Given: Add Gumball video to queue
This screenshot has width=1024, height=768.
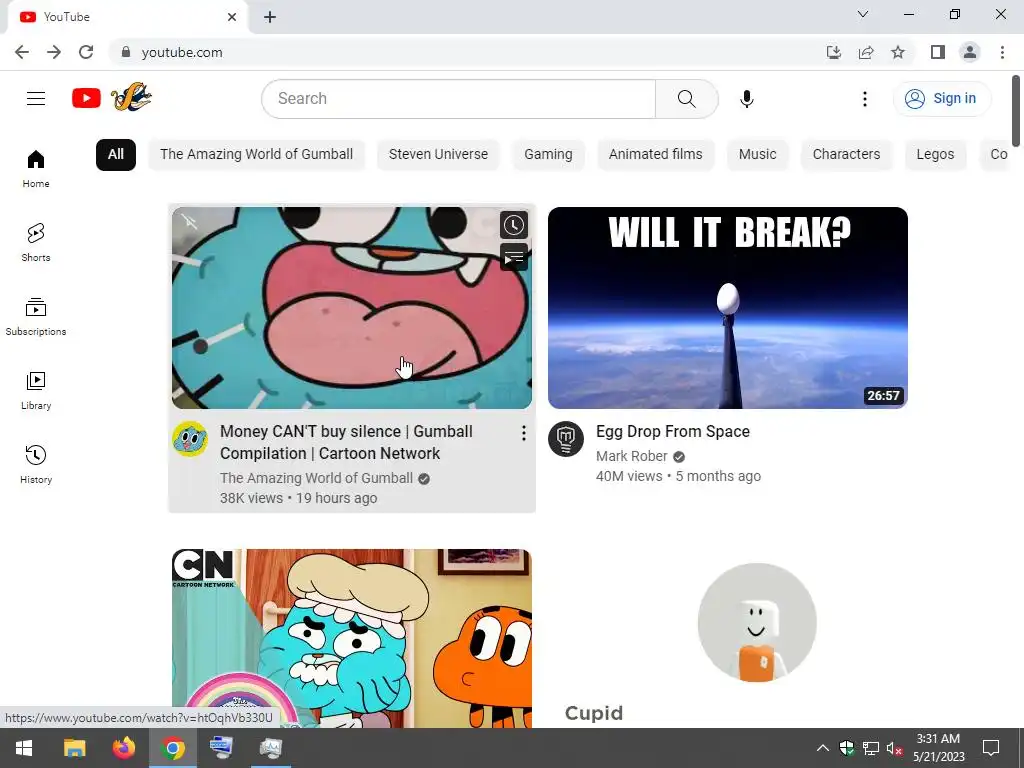Looking at the screenshot, I should [514, 257].
